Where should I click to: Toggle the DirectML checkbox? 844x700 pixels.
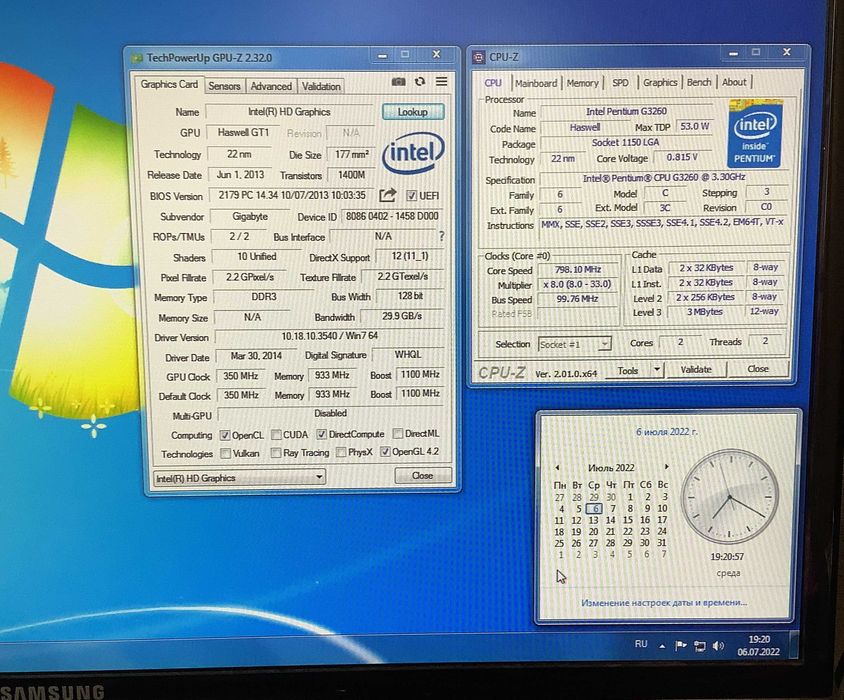point(398,433)
